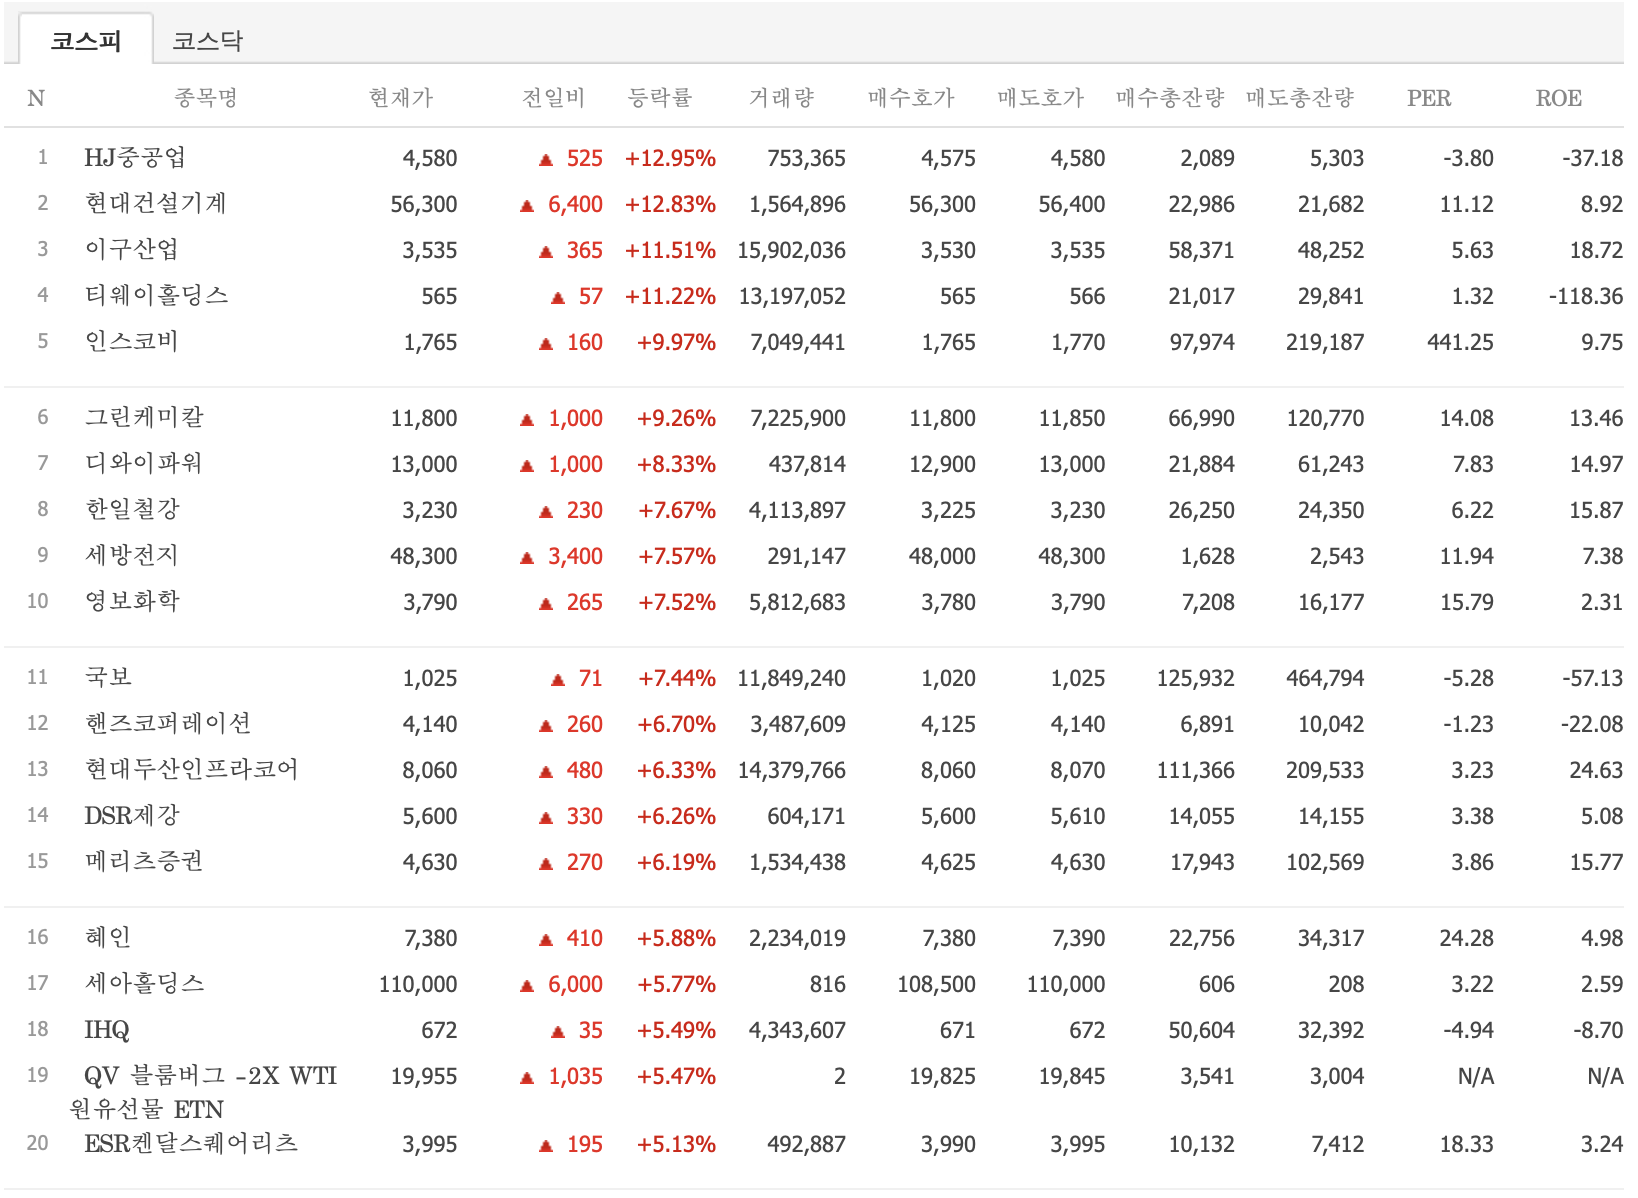Click the 등락률 column header

tap(660, 97)
